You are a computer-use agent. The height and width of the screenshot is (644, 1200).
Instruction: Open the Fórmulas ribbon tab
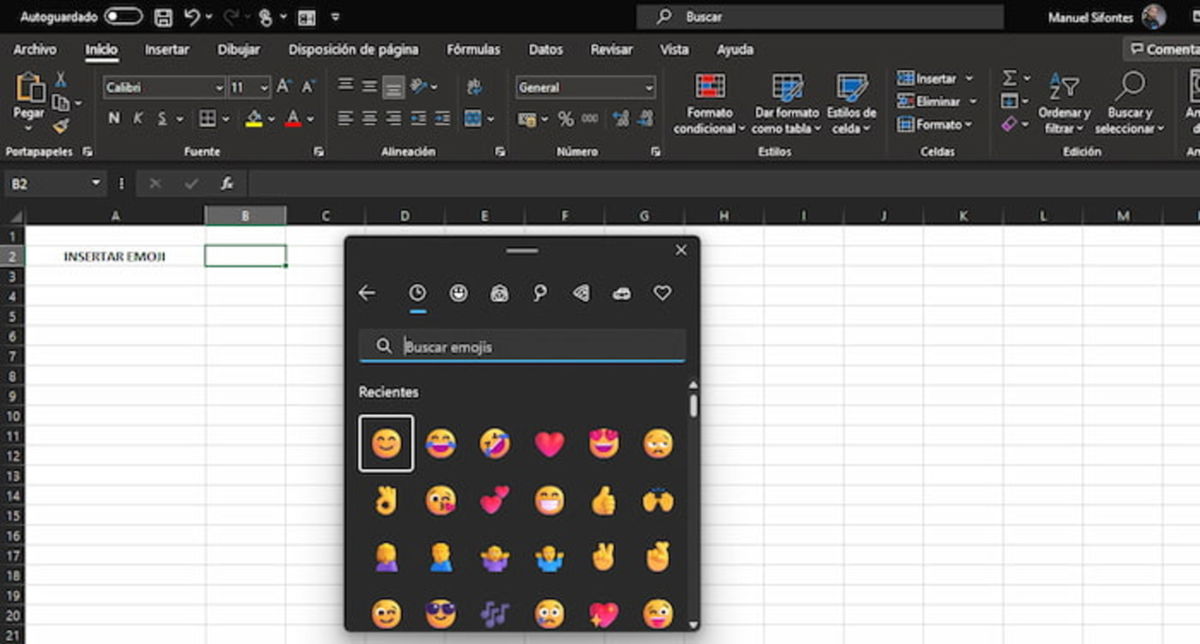point(473,49)
